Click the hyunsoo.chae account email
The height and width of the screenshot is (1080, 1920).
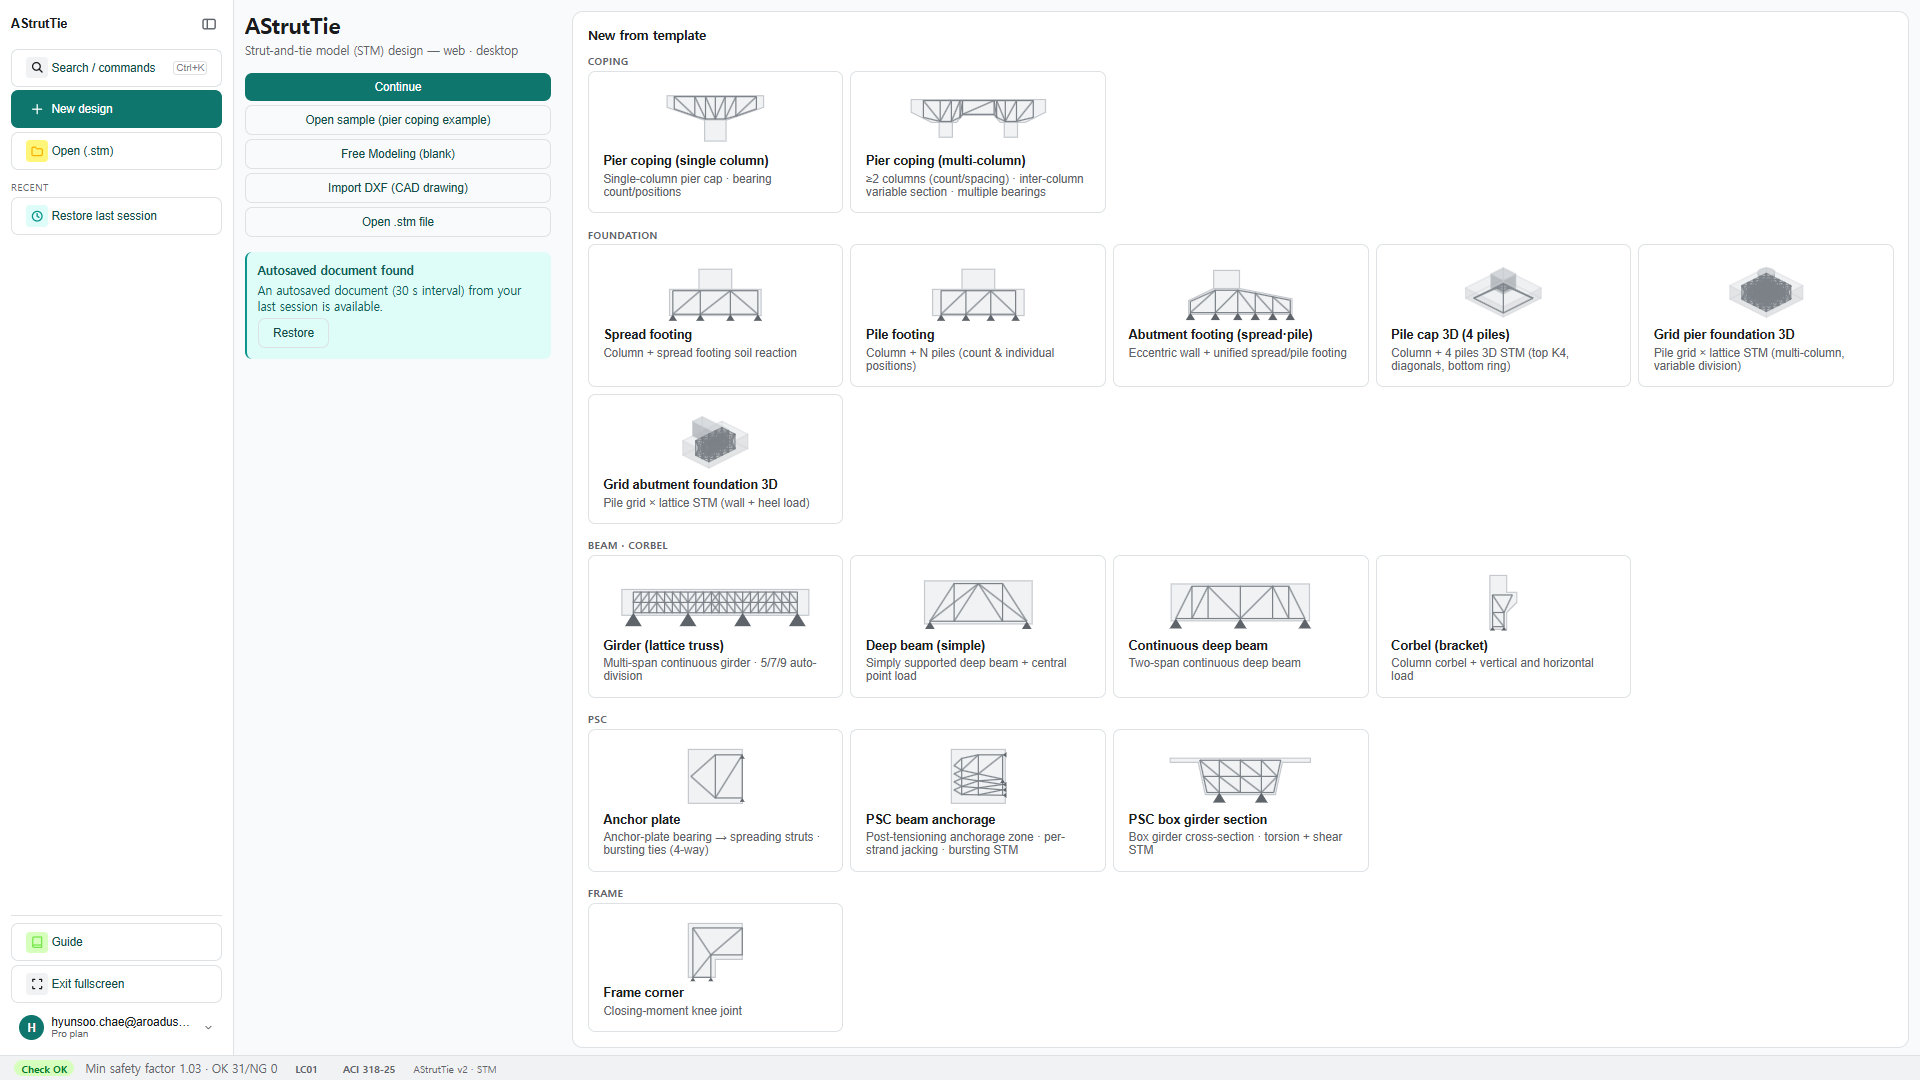point(120,1022)
